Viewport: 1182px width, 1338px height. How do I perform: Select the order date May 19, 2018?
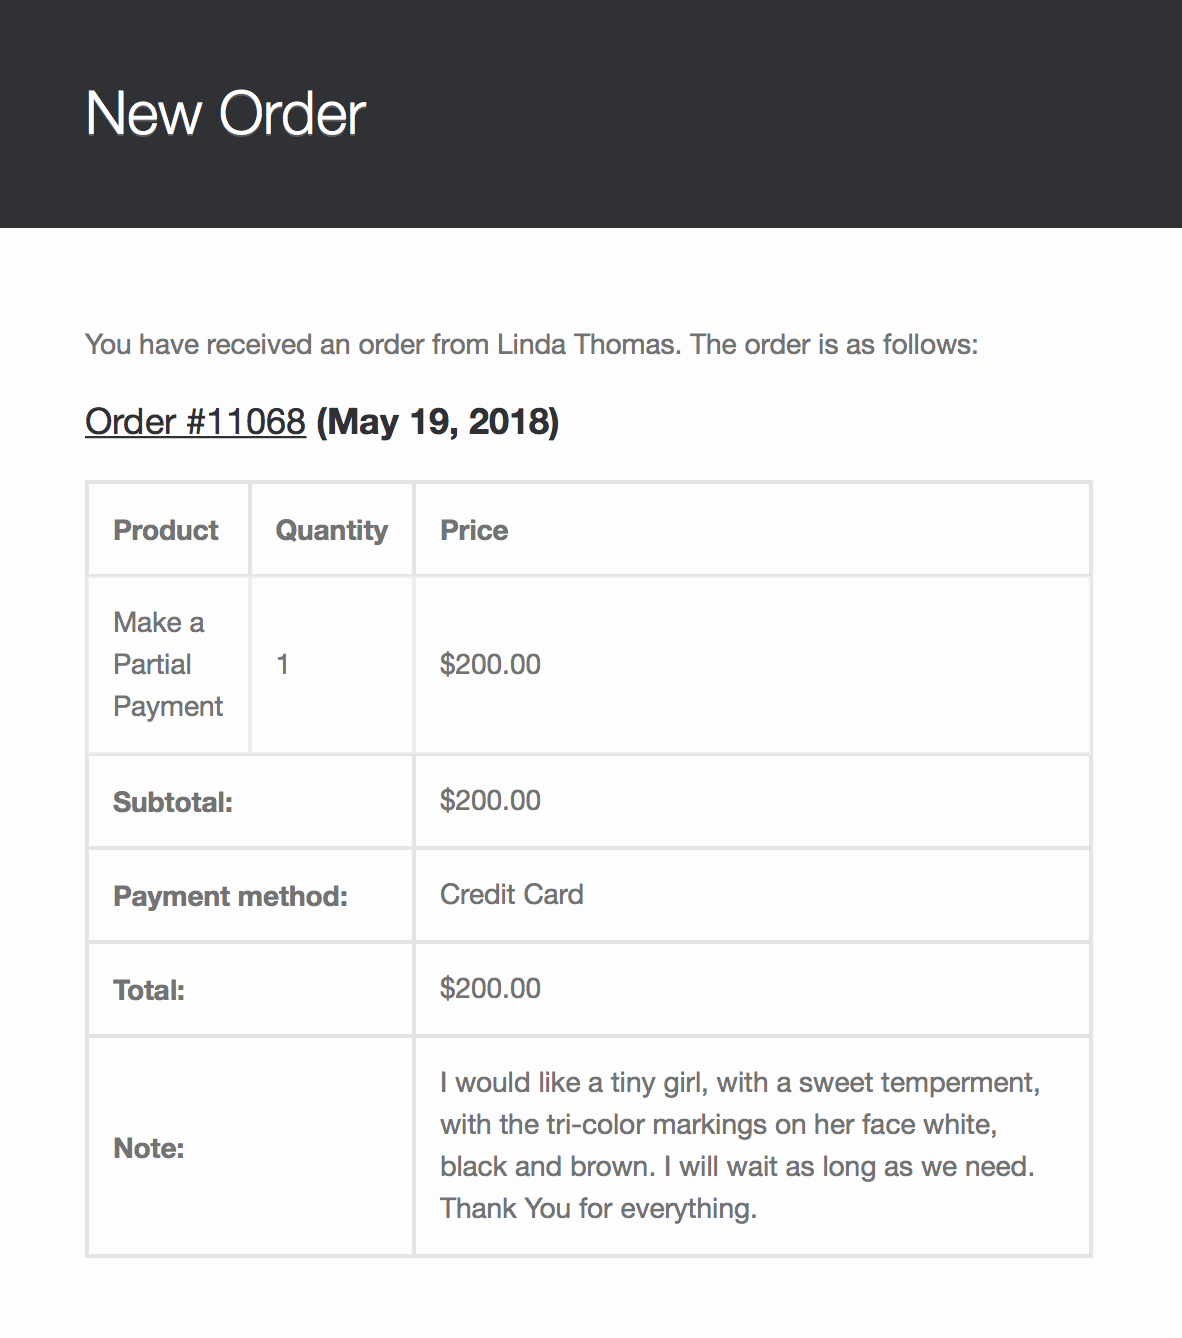pos(438,422)
